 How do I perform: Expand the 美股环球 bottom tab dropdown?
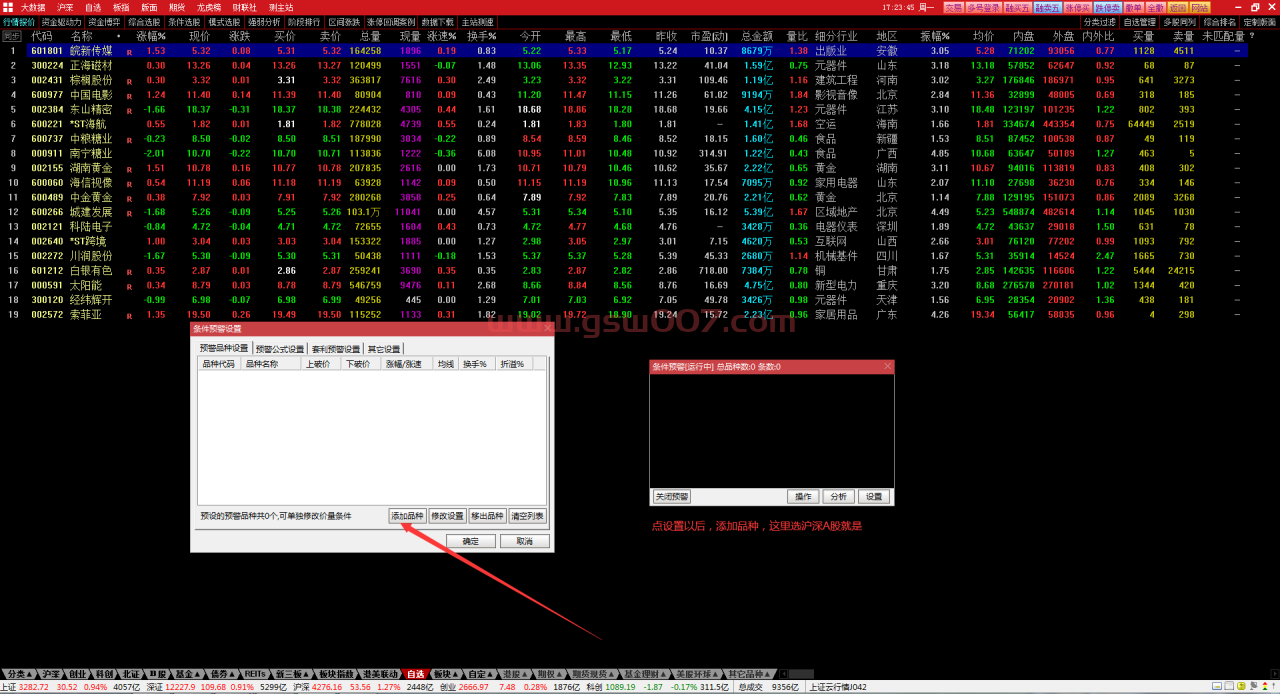(x=698, y=674)
